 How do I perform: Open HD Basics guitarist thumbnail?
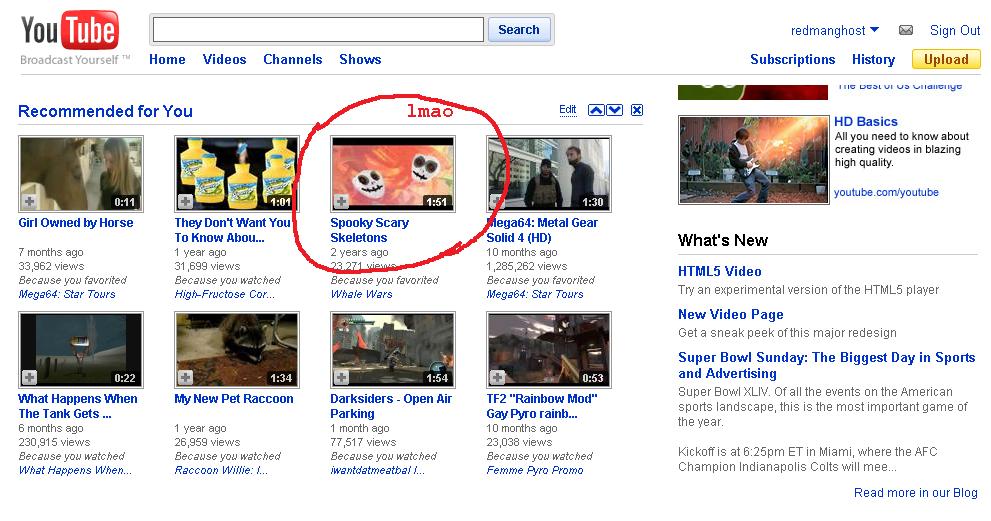pos(753,160)
